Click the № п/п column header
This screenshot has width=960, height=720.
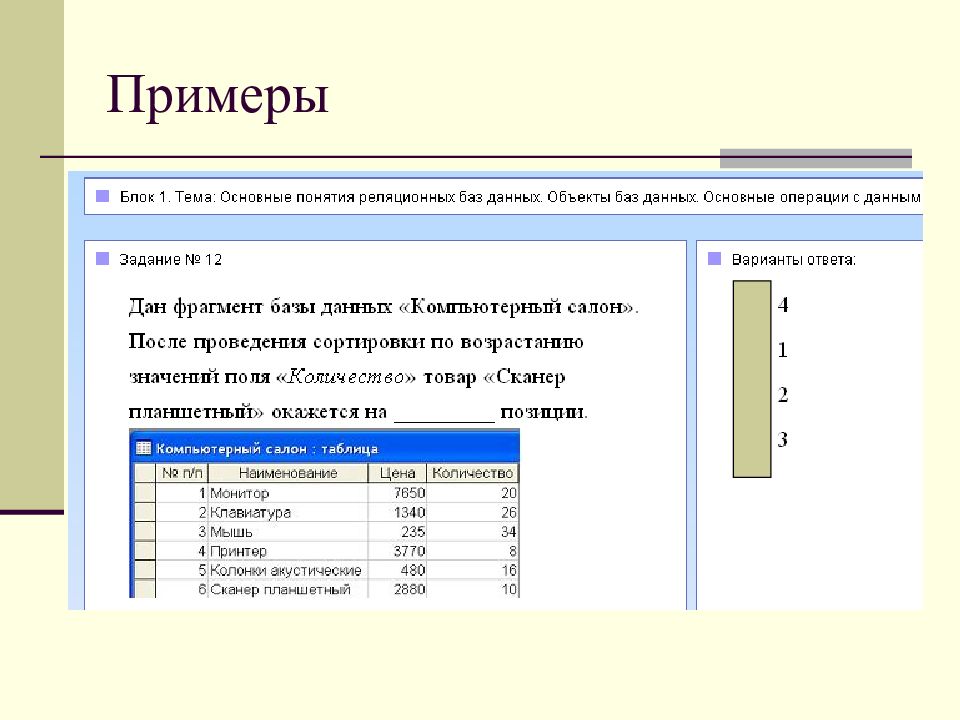tap(182, 473)
